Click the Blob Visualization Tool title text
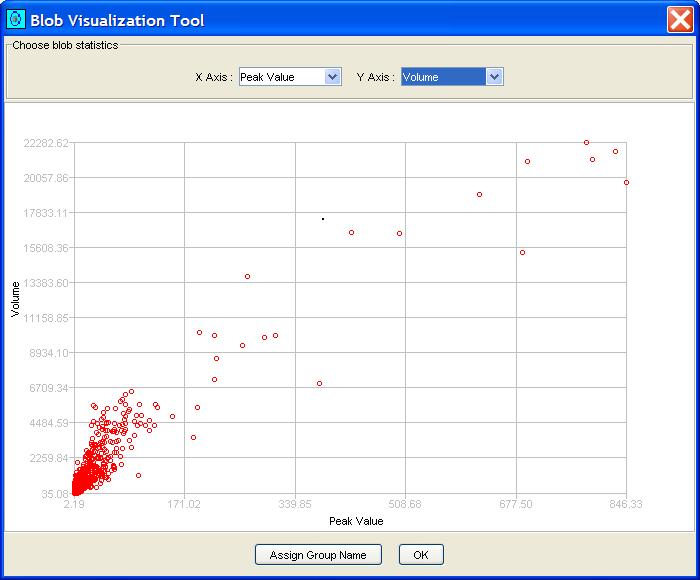The image size is (700, 580). [117, 20]
